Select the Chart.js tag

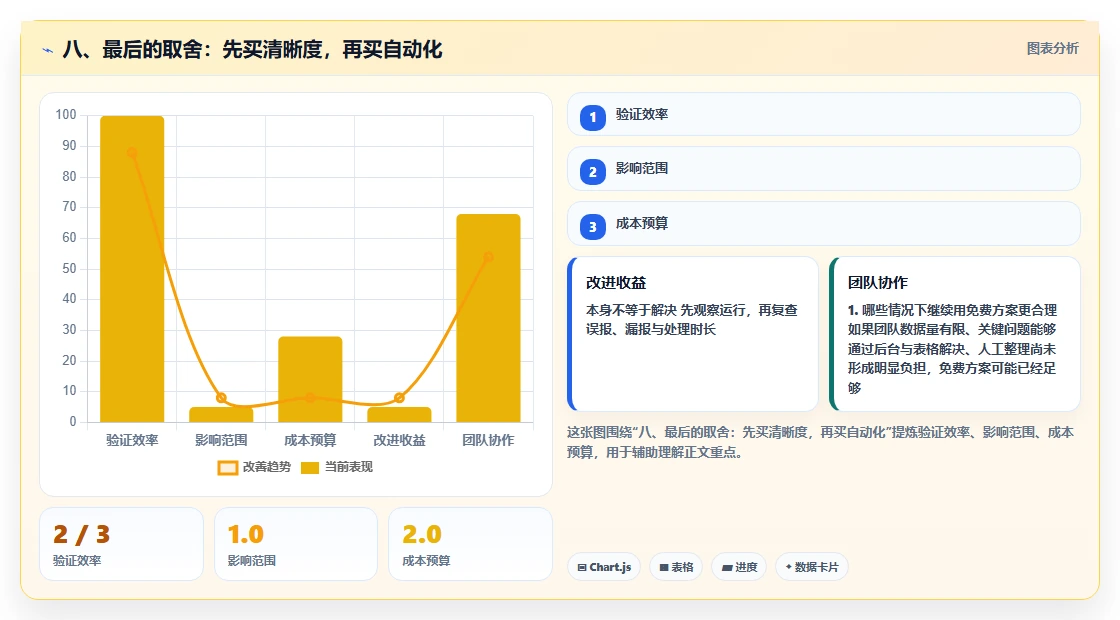pyautogui.click(x=604, y=567)
